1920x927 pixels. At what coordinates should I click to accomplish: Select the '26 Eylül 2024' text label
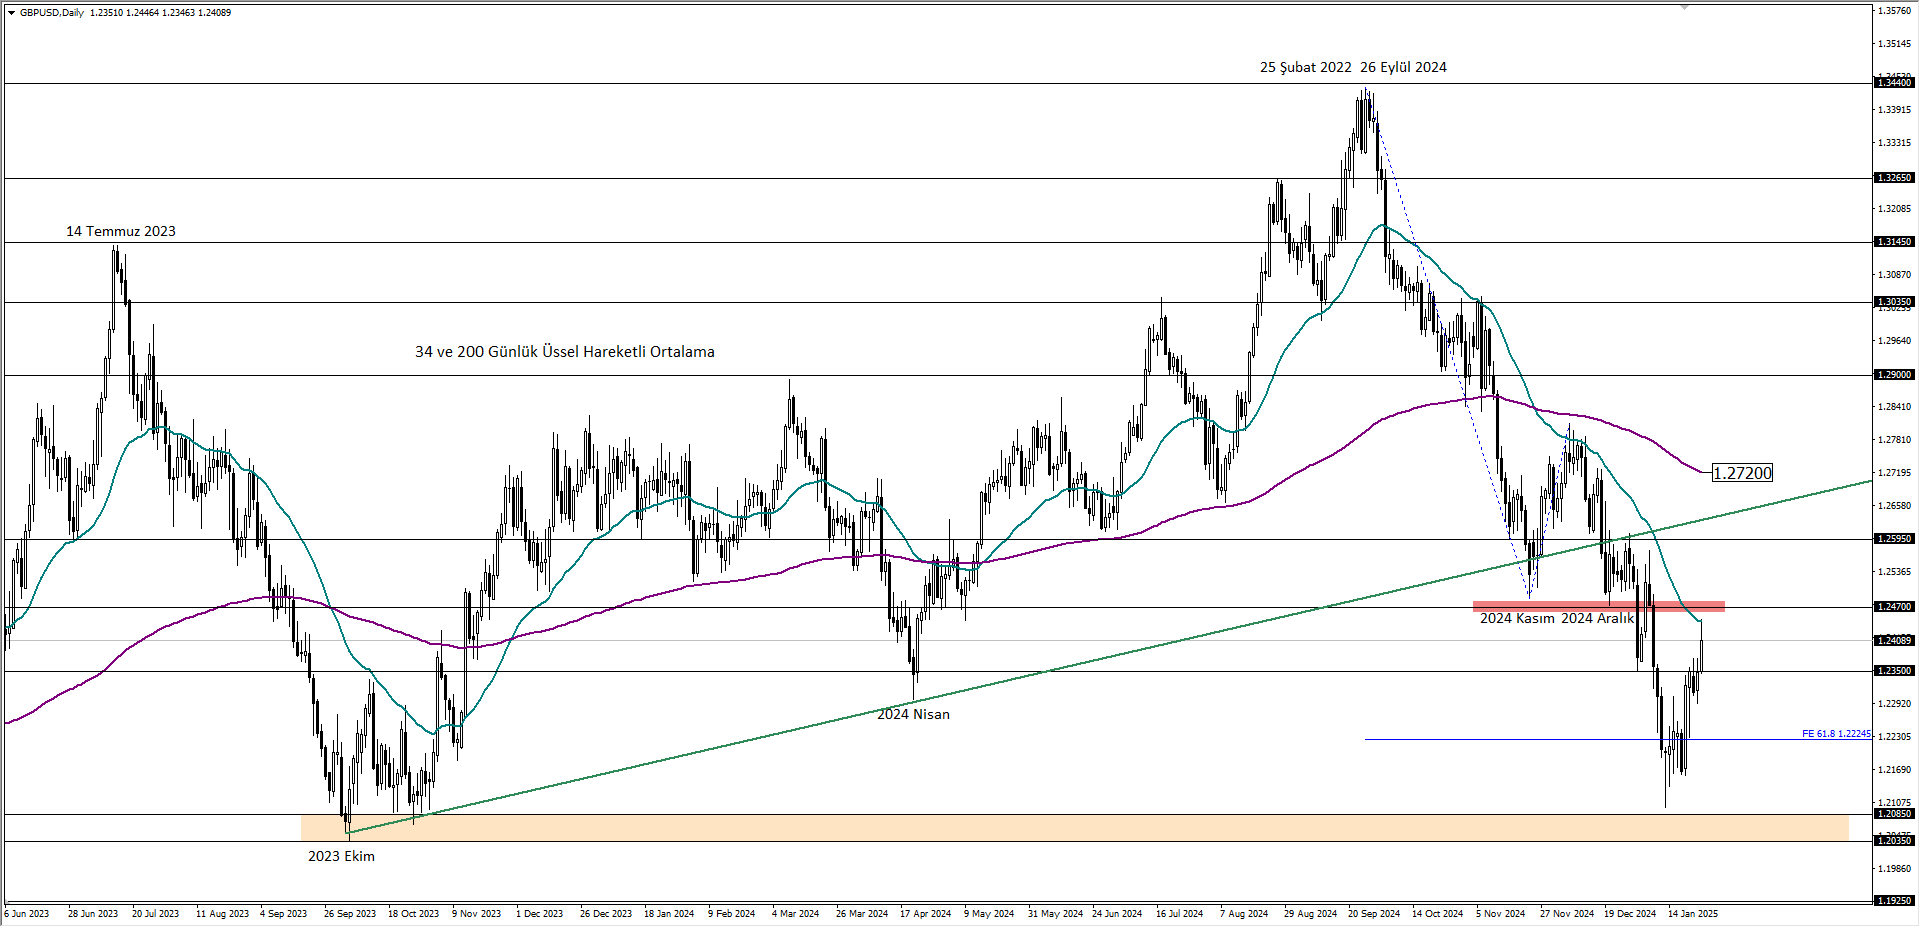click(x=1403, y=67)
